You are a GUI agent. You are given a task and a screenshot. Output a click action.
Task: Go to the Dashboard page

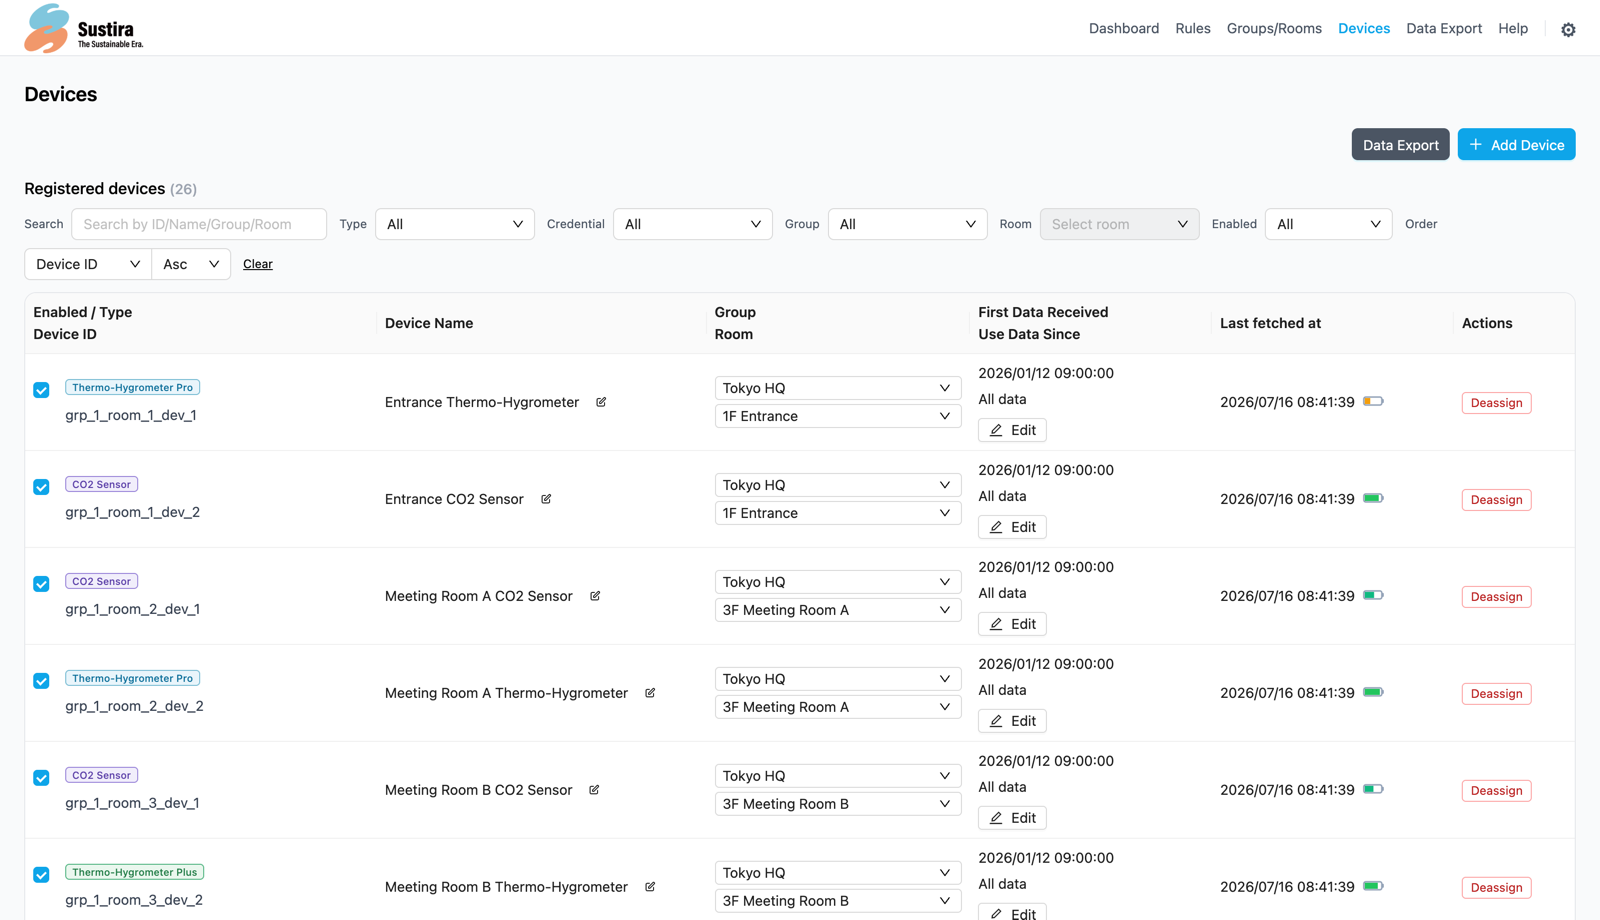click(1124, 28)
